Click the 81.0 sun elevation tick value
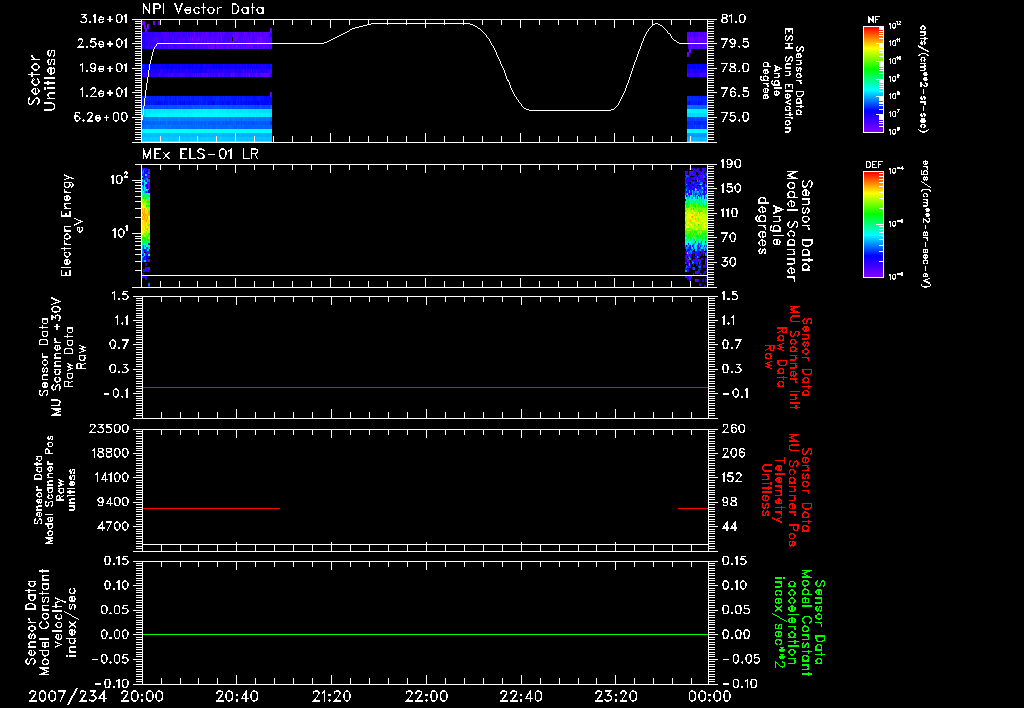This screenshot has height=708, width=1024. [x=735, y=19]
